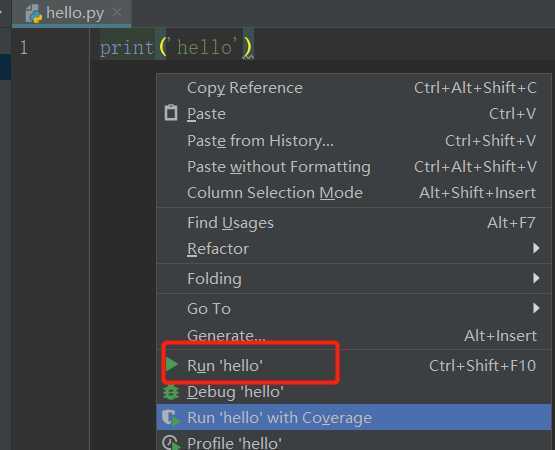Viewport: 555px width, 450px height.
Task: Click the coverage shield icon
Action: [171, 417]
